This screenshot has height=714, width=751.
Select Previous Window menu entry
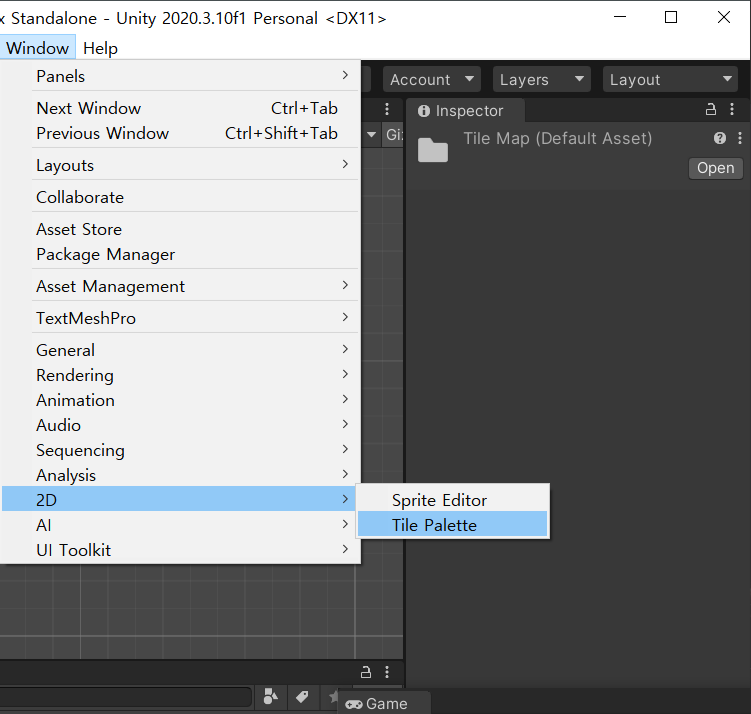tap(180, 133)
